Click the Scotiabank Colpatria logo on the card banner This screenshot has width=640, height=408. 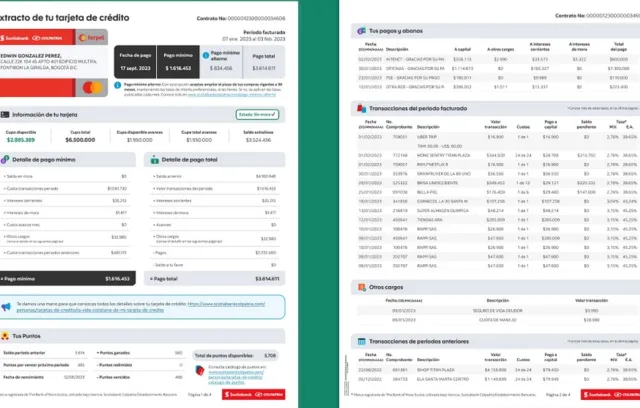(32, 38)
